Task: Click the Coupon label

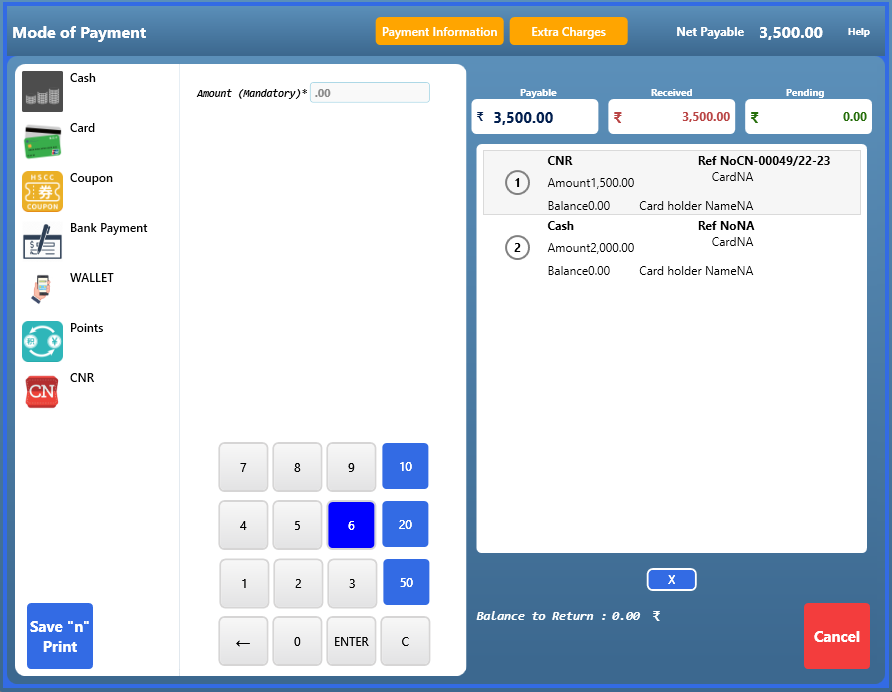Action: 91,178
